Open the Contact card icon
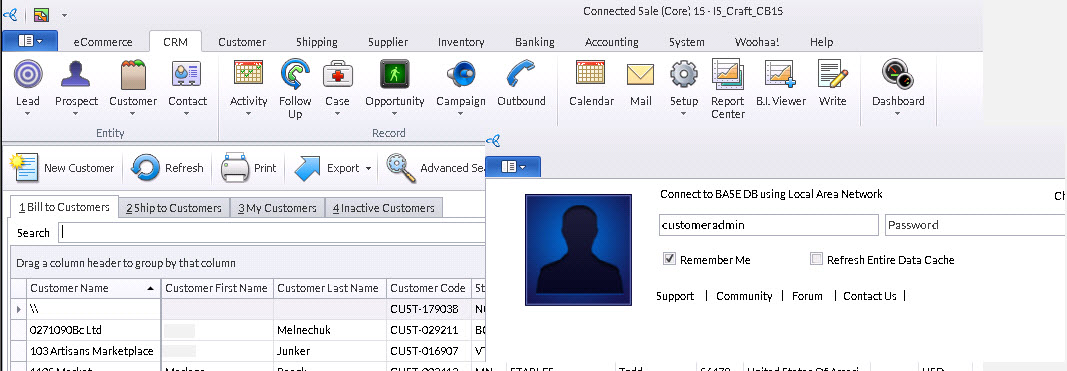The height and width of the screenshot is (371, 1067). point(186,74)
